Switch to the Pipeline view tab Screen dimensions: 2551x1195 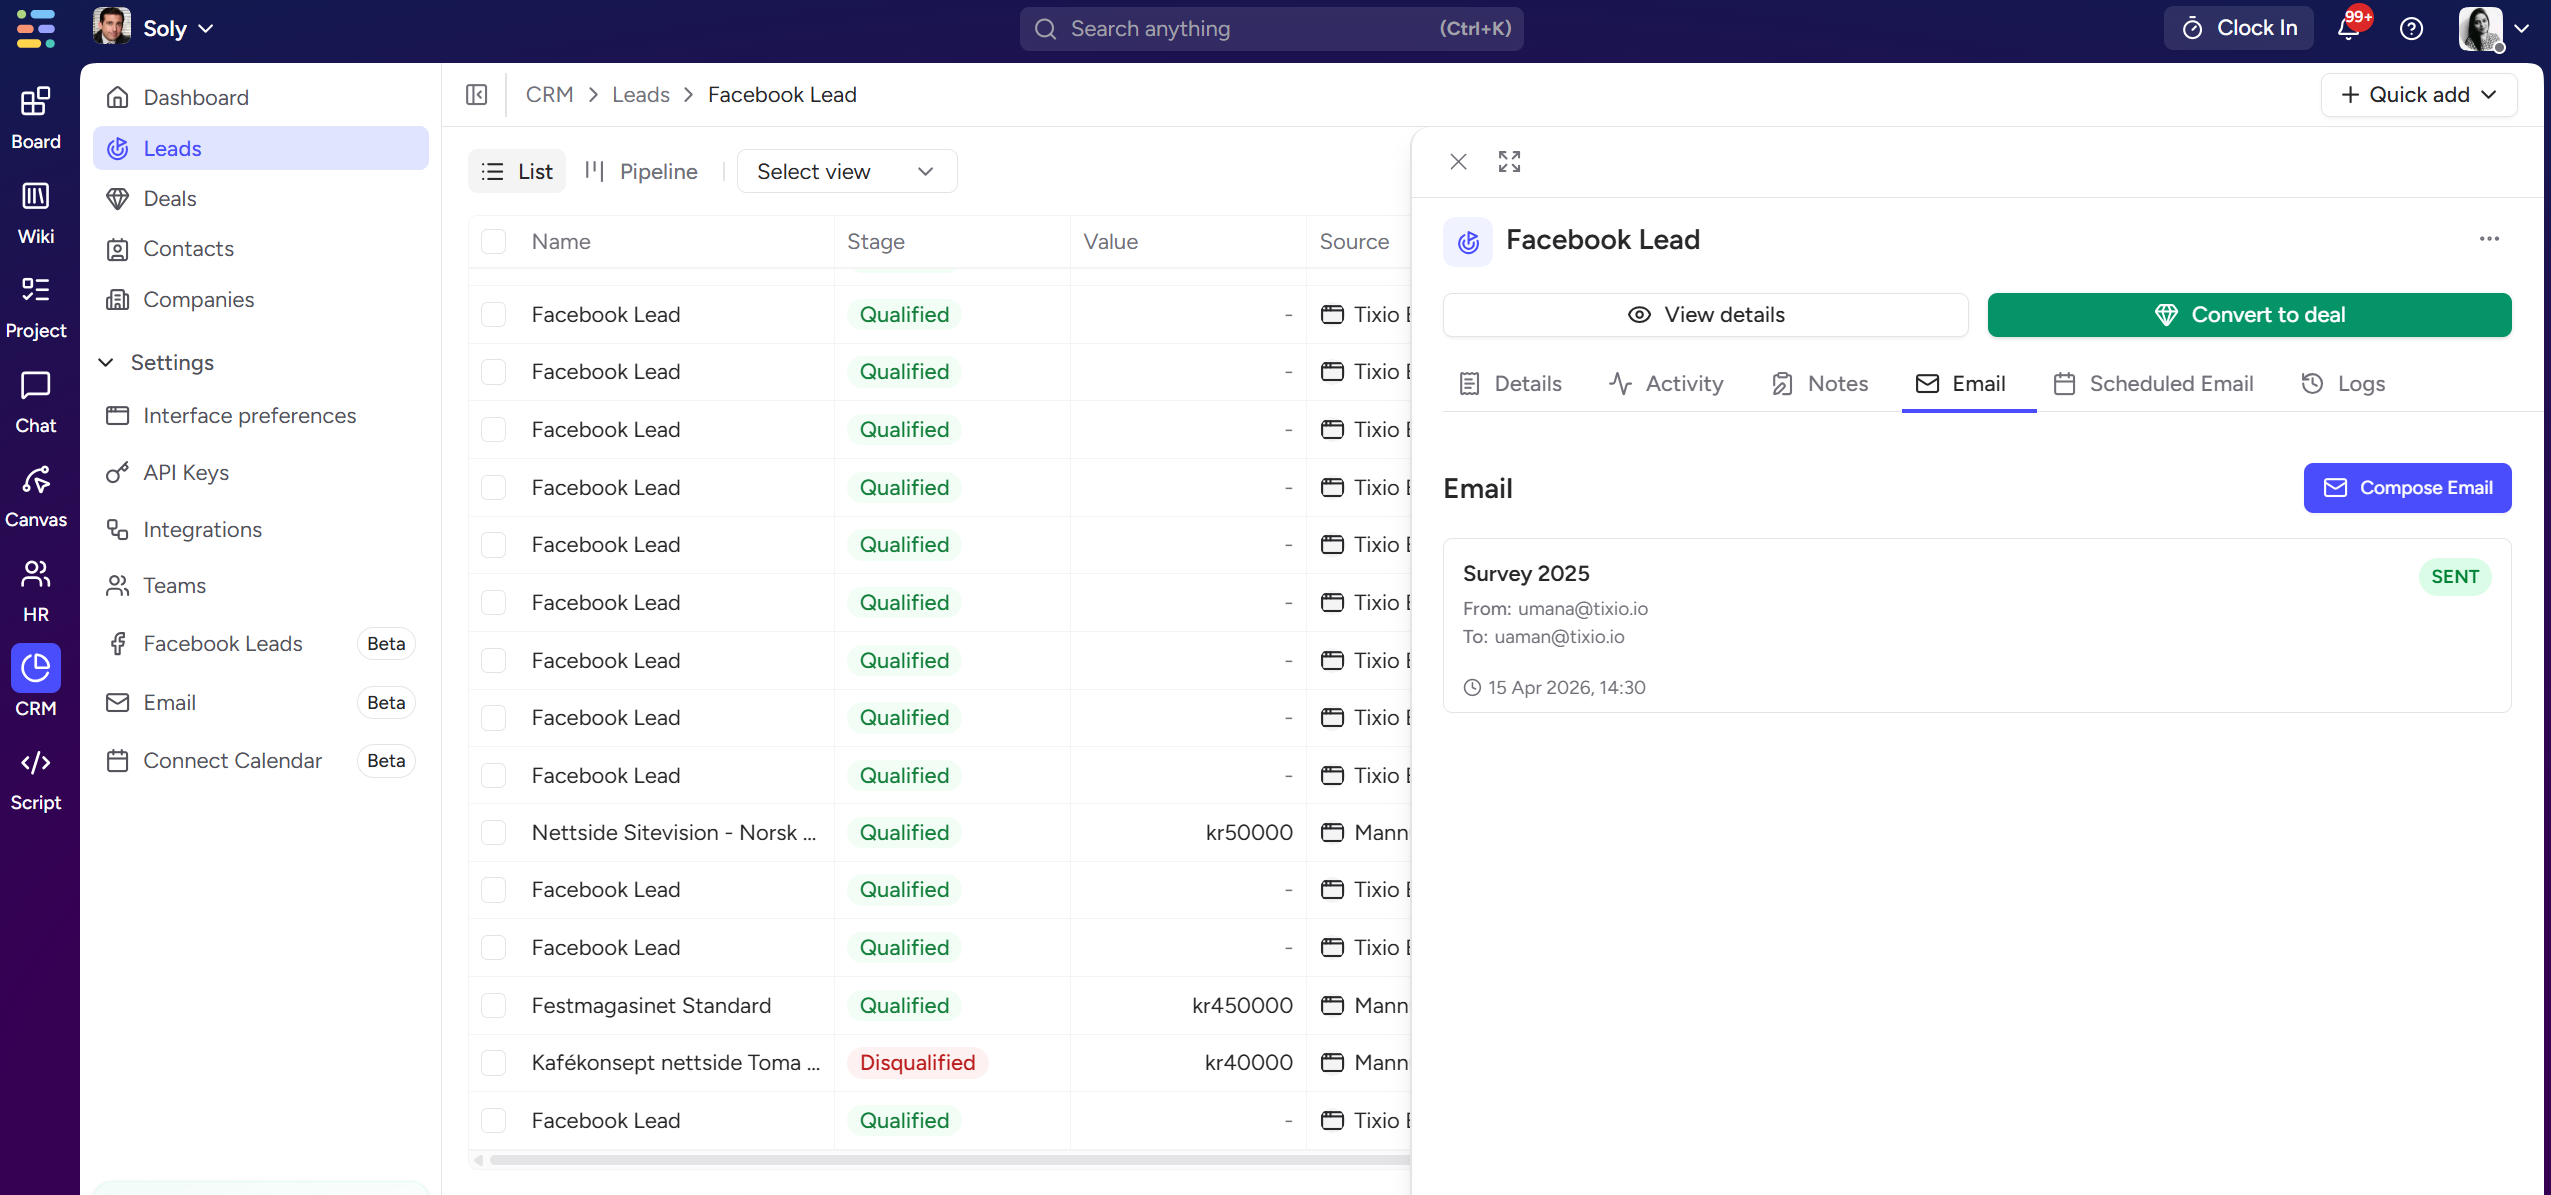(x=641, y=172)
